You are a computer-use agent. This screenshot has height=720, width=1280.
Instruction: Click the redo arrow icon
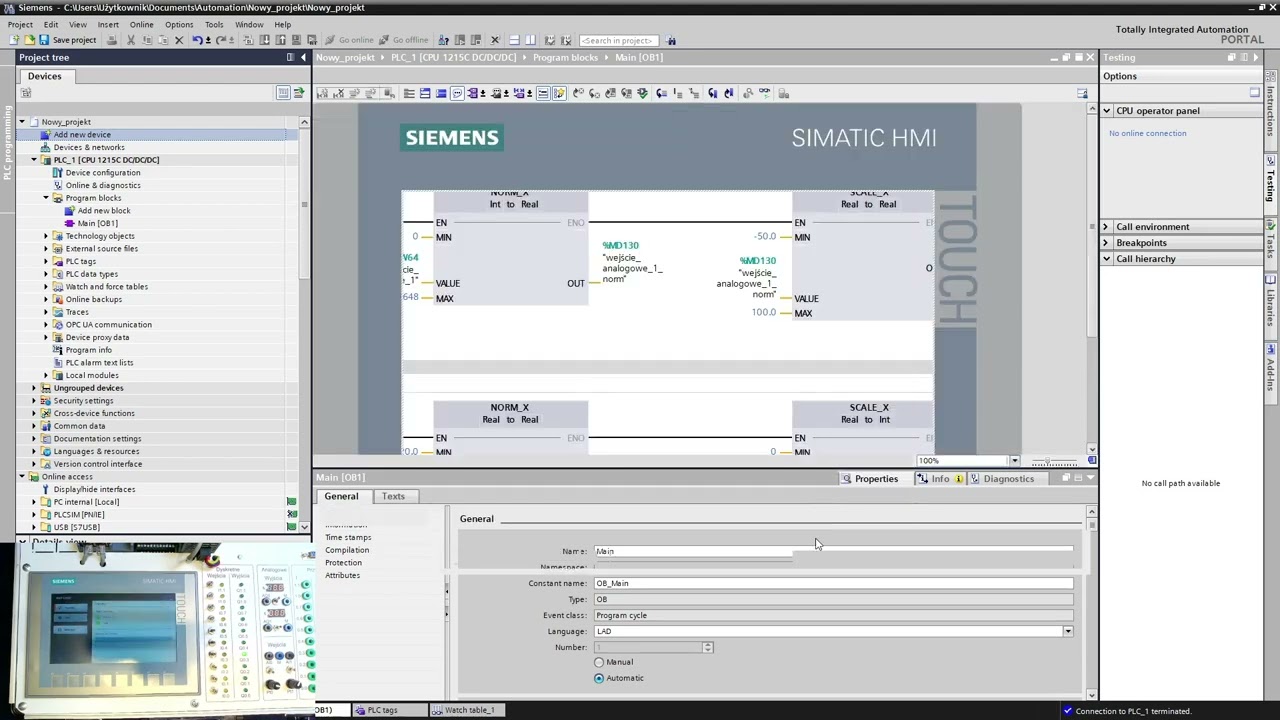point(221,40)
